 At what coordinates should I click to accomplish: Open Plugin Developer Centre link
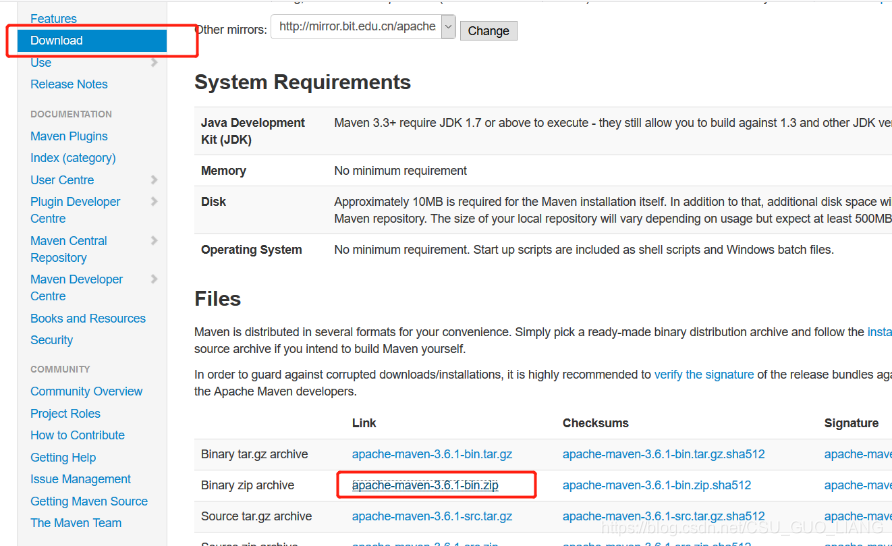[75, 210]
